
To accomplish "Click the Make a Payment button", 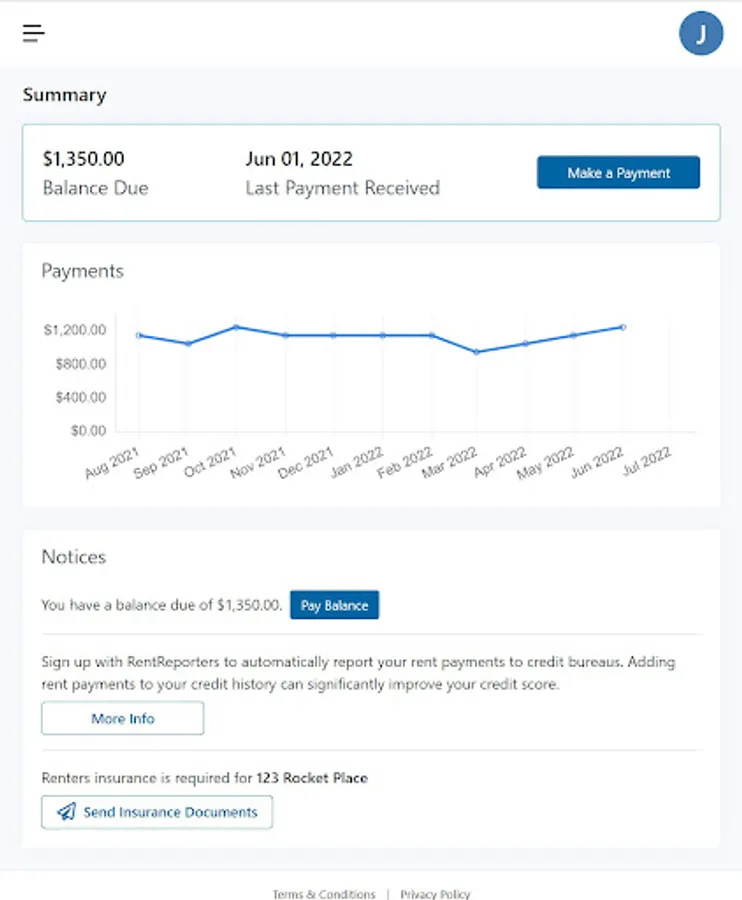I will [x=618, y=173].
